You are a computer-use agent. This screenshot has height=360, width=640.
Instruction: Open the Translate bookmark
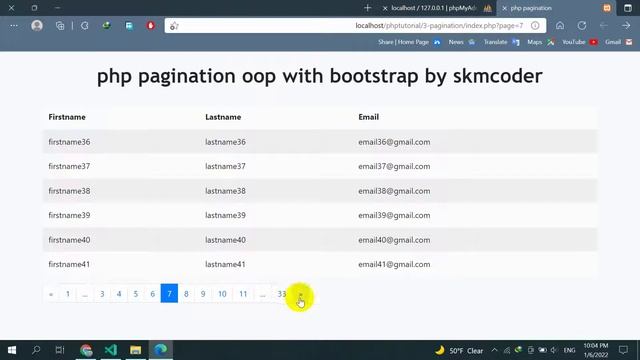[x=501, y=42]
